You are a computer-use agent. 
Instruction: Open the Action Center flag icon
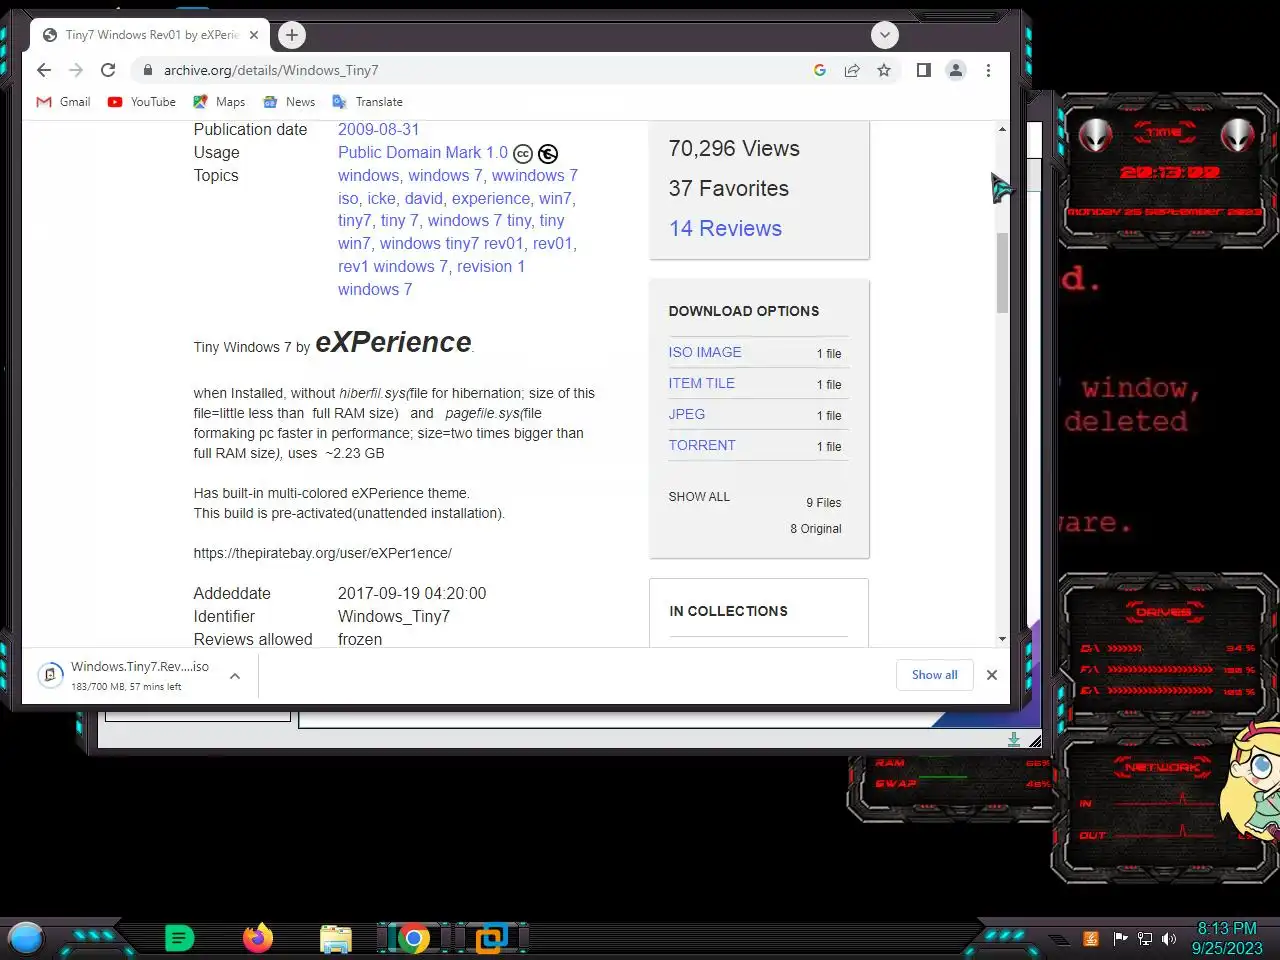1120,938
